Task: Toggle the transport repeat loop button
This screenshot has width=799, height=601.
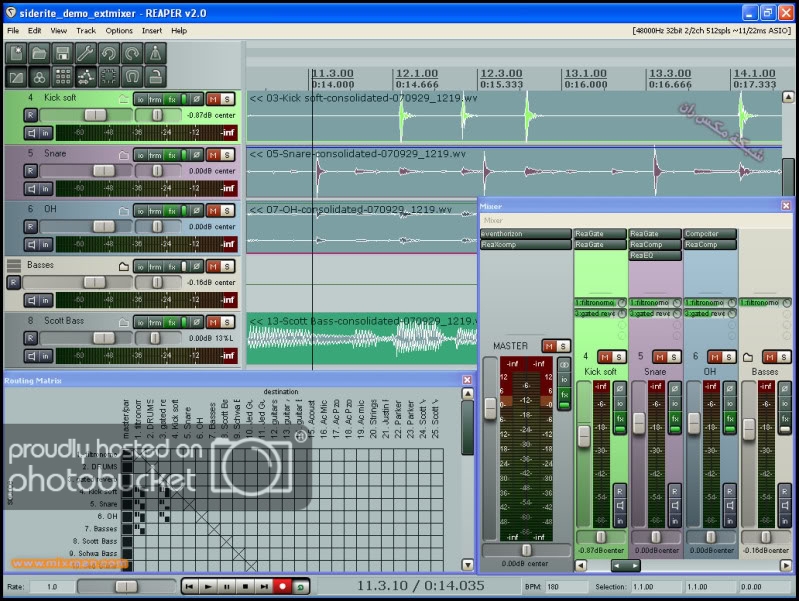Action: tap(301, 587)
